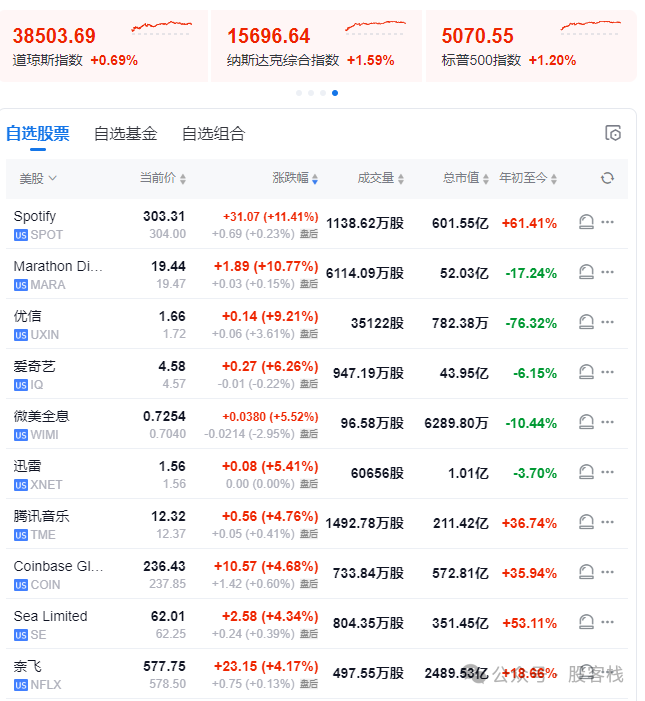Click Spotify price 303.31
The image size is (645, 701).
click(164, 216)
